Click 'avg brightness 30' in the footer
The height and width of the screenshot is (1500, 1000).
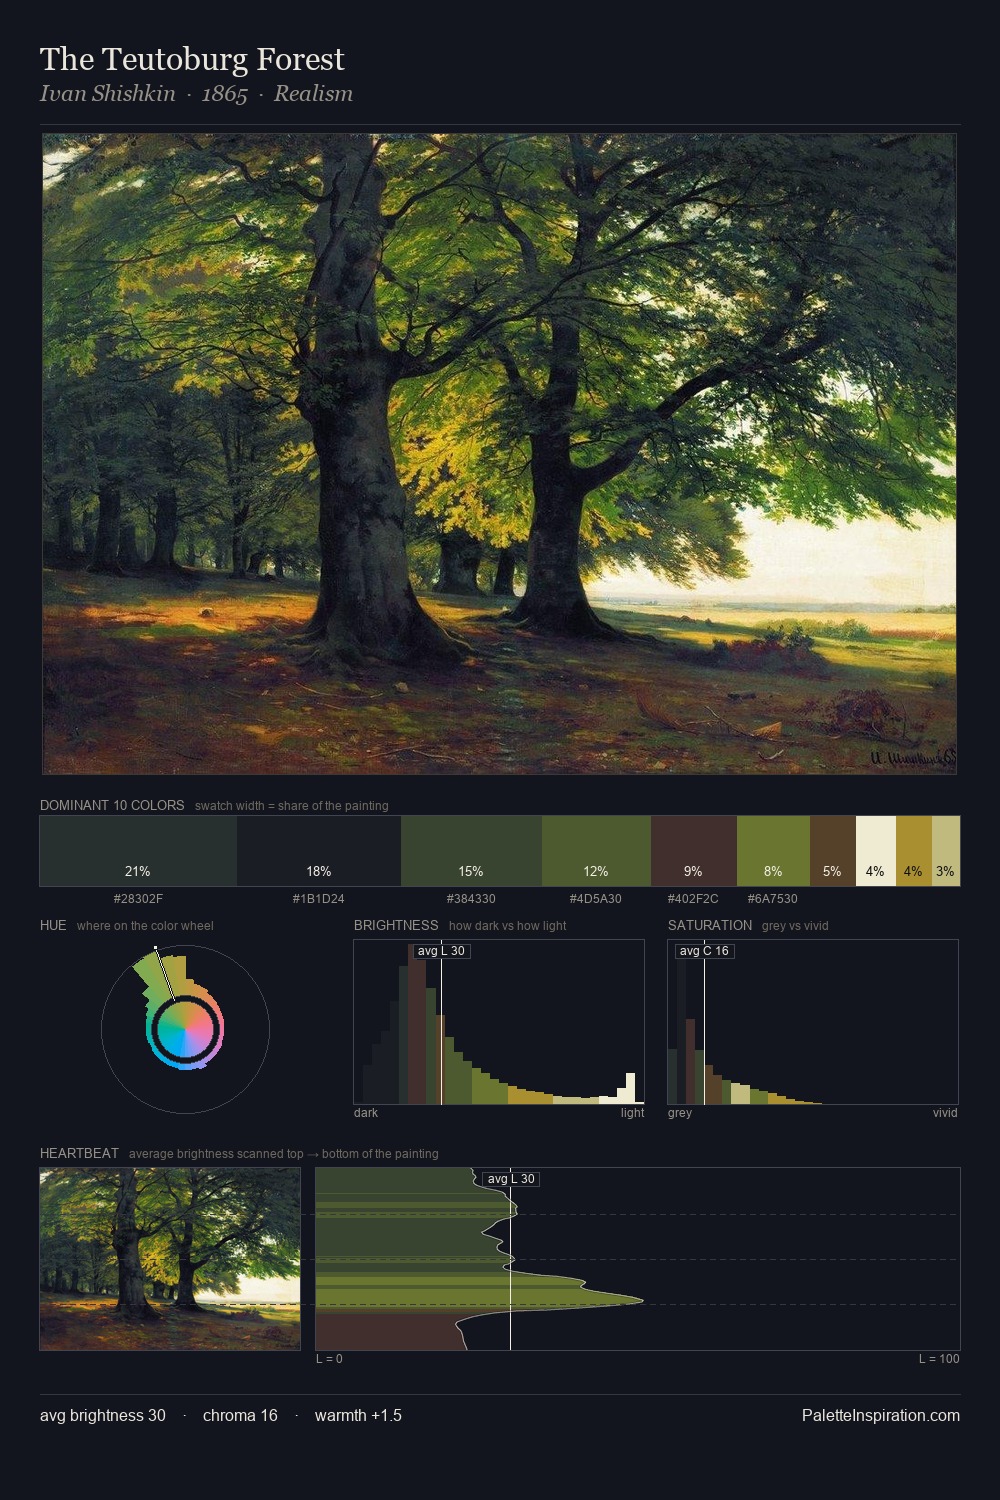103,1416
